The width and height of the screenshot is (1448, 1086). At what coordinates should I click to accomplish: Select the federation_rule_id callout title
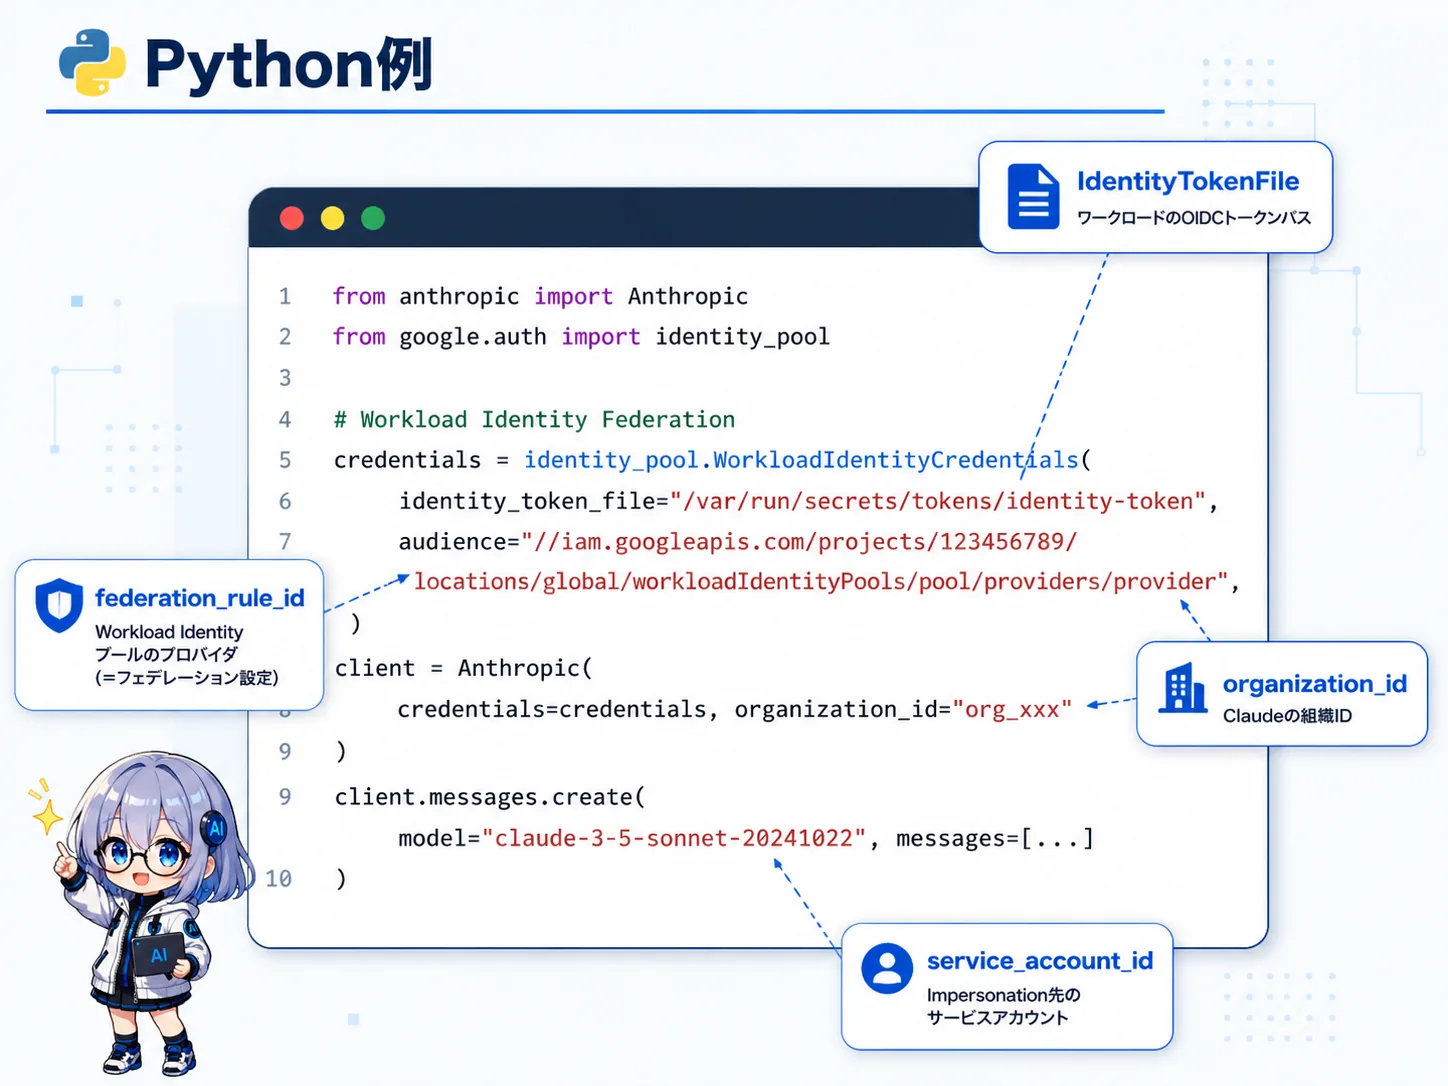click(x=199, y=598)
